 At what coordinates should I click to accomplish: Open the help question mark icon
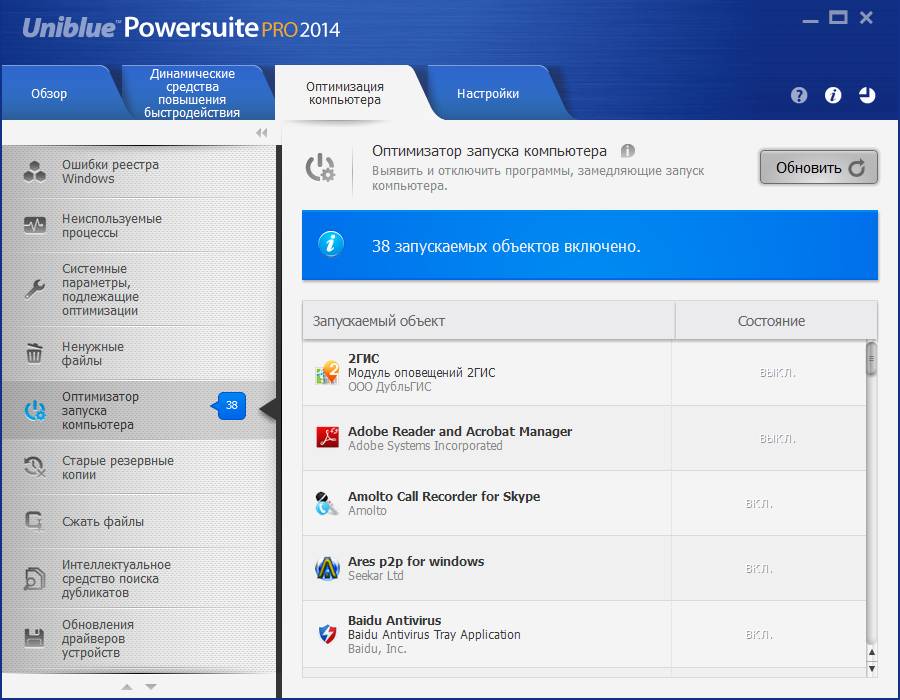799,95
